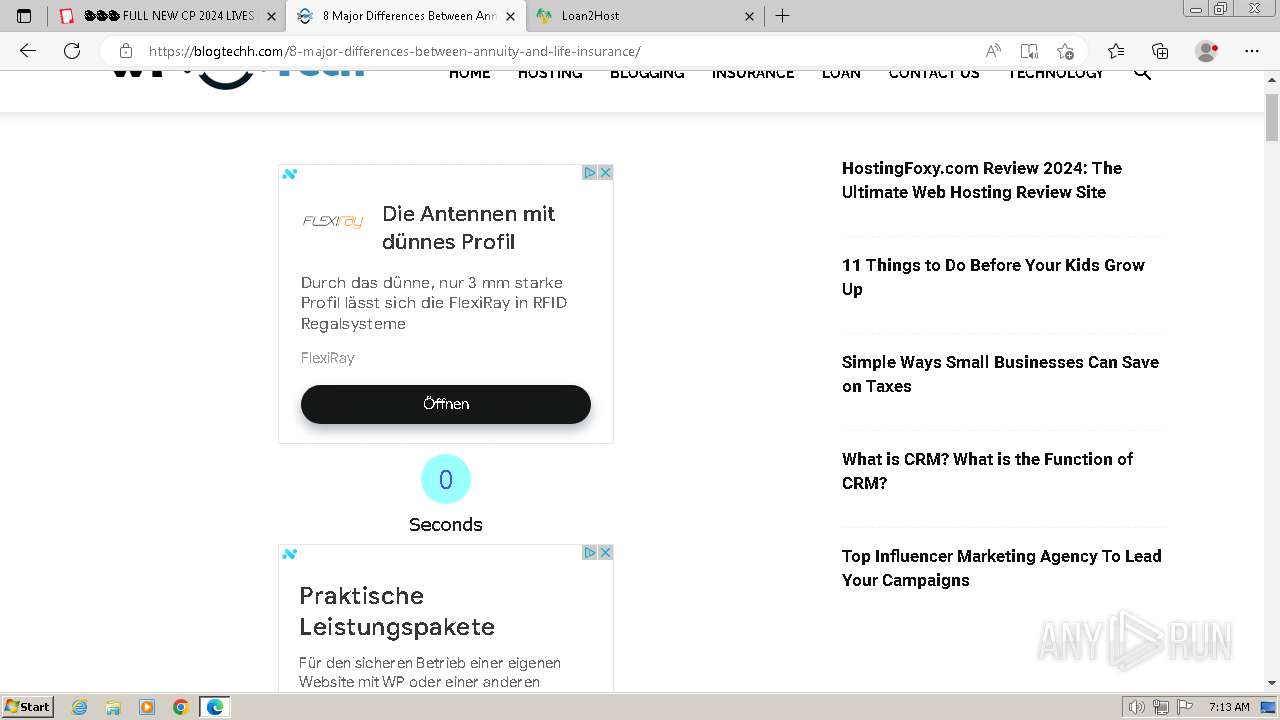Open immersive reader icon
1280x720 pixels.
pyautogui.click(x=1029, y=51)
